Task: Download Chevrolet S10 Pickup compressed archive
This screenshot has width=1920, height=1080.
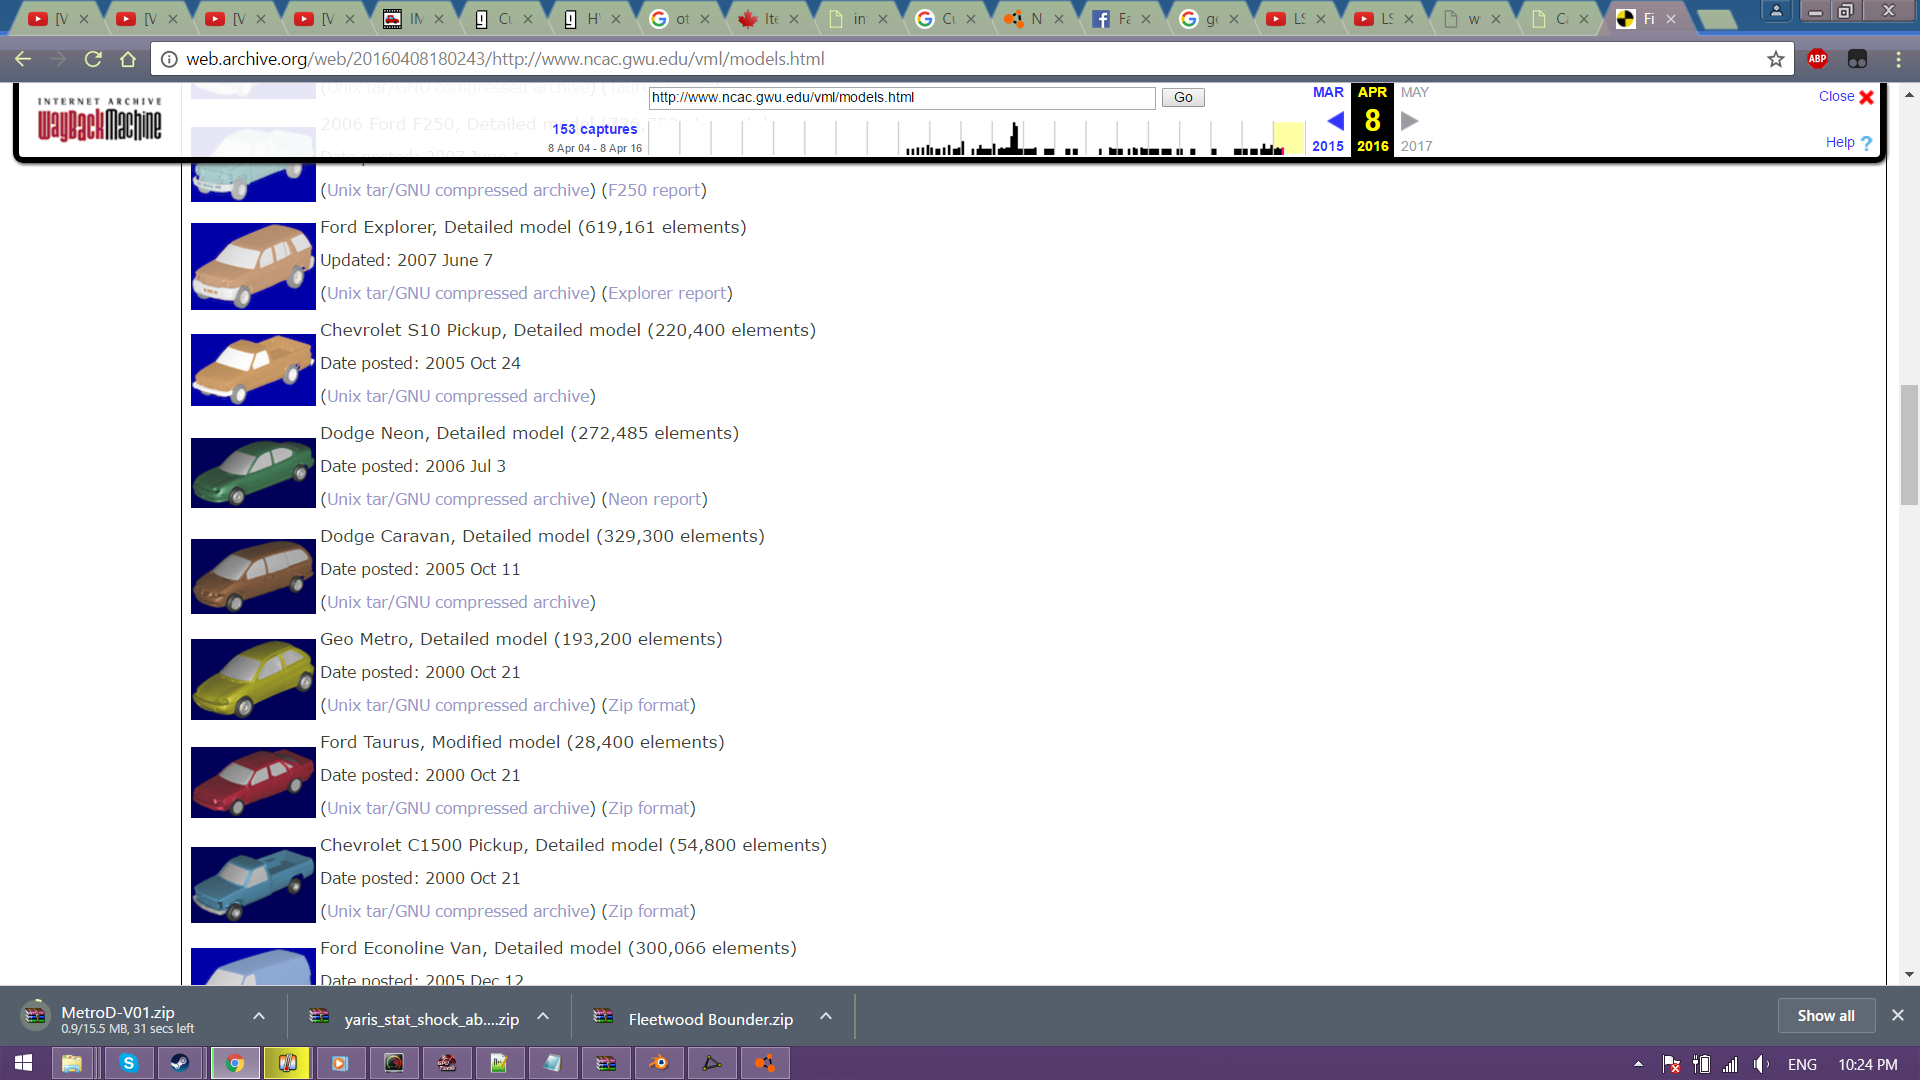Action: coord(458,396)
